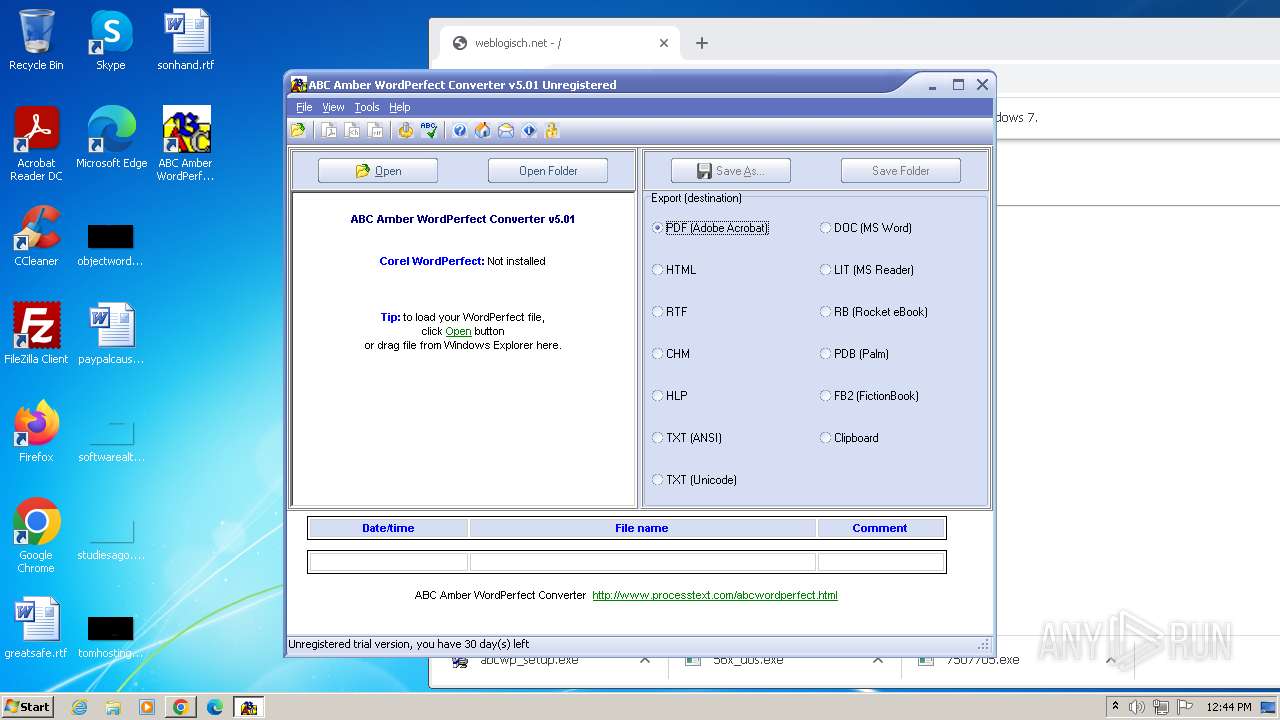Open Google Chrome desktop shortcut

36,536
